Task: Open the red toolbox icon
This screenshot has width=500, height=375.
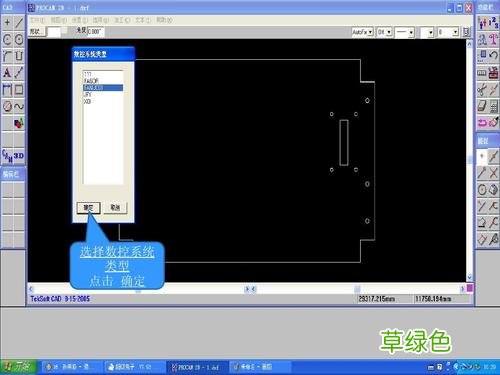Action: click(494, 73)
